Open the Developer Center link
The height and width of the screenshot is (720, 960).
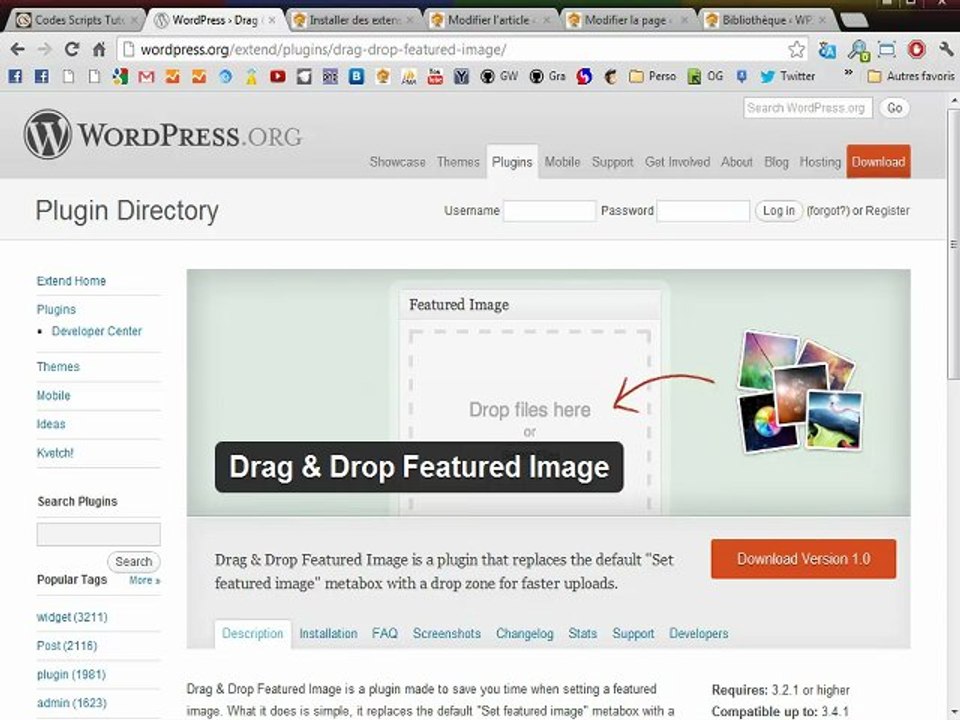[97, 331]
